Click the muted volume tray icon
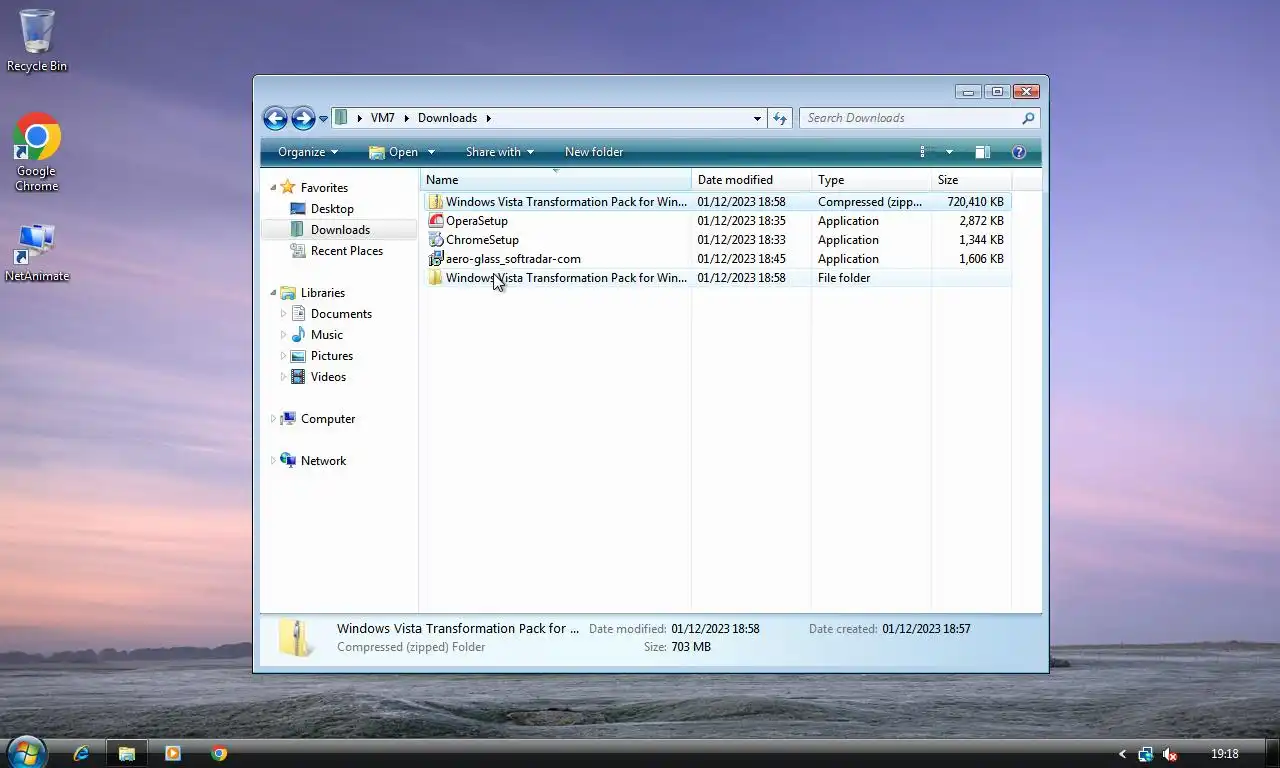Viewport: 1280px width, 768px height. tap(1169, 754)
